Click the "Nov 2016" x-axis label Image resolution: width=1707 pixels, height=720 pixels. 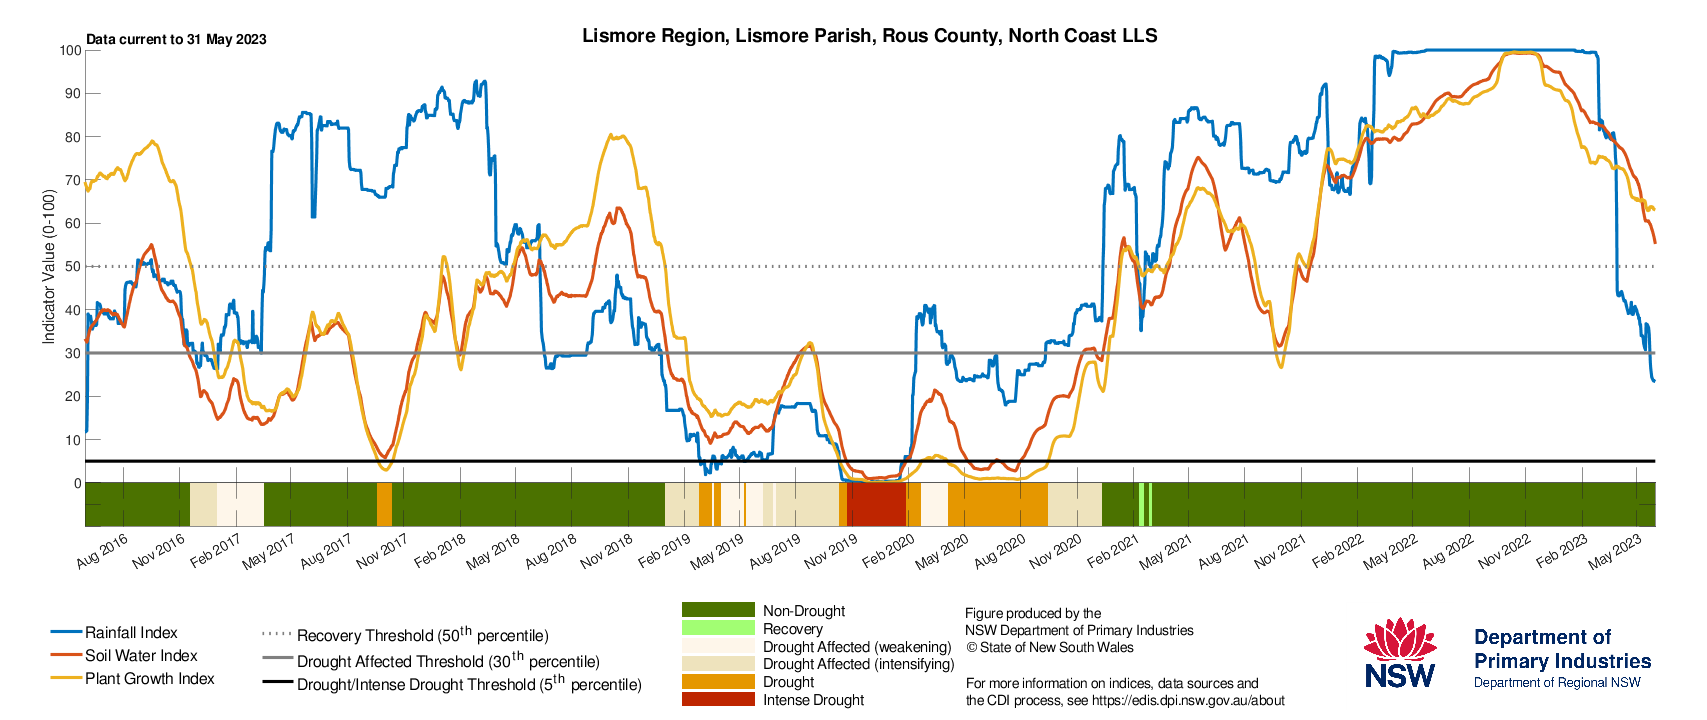[x=159, y=551]
